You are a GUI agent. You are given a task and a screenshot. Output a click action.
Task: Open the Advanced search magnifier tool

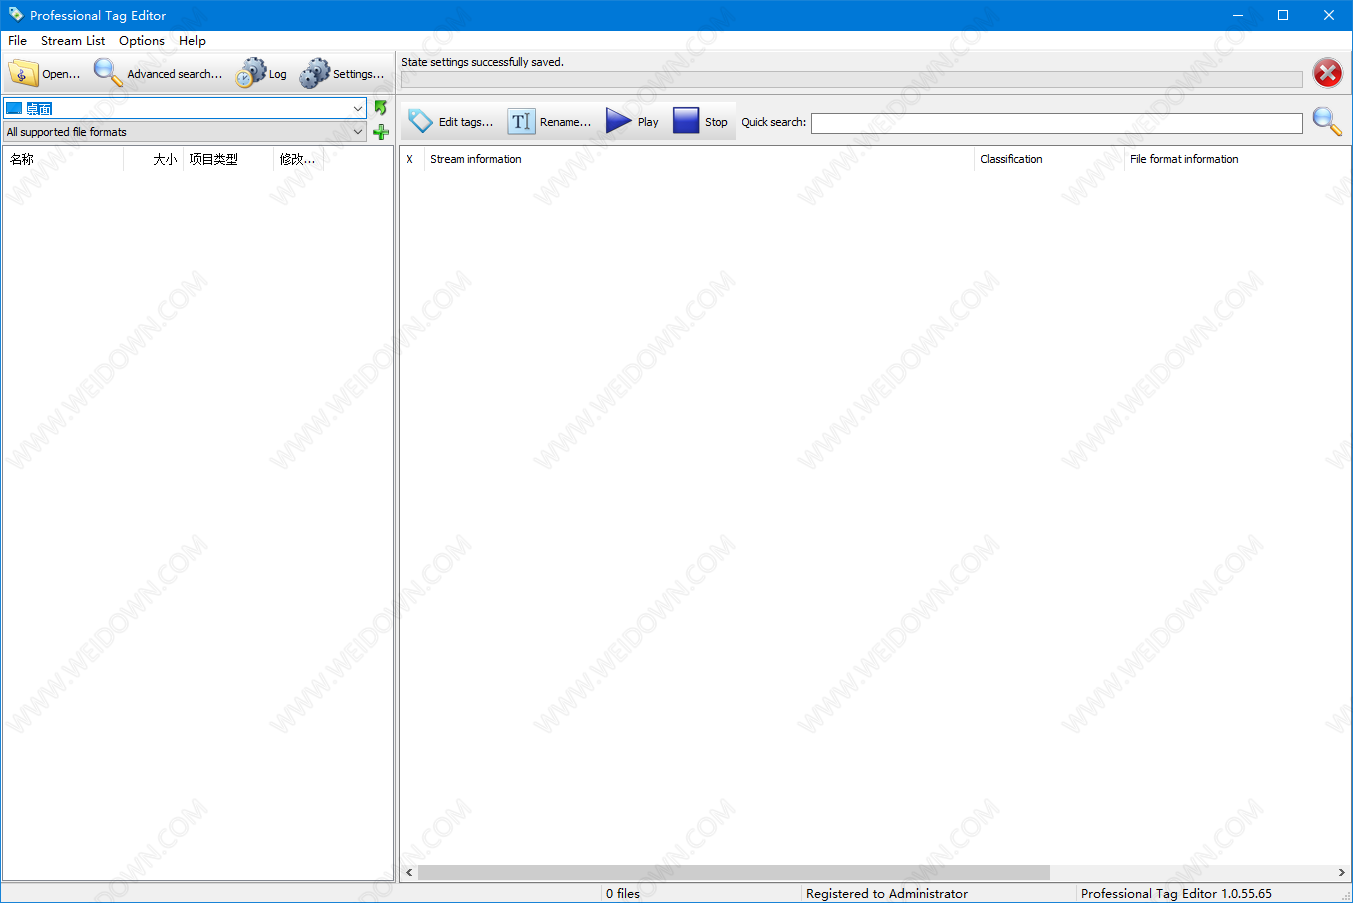point(108,72)
